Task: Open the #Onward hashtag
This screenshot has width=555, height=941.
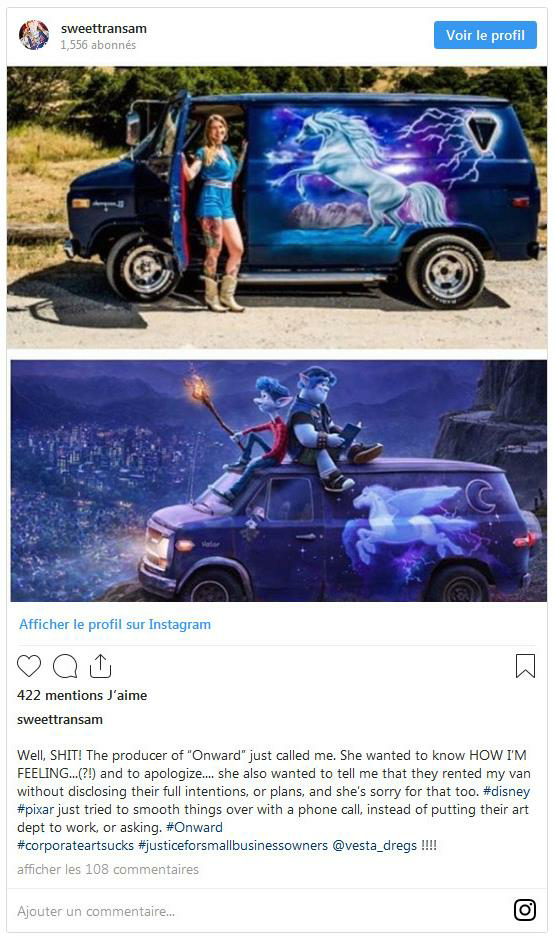Action: pos(194,827)
